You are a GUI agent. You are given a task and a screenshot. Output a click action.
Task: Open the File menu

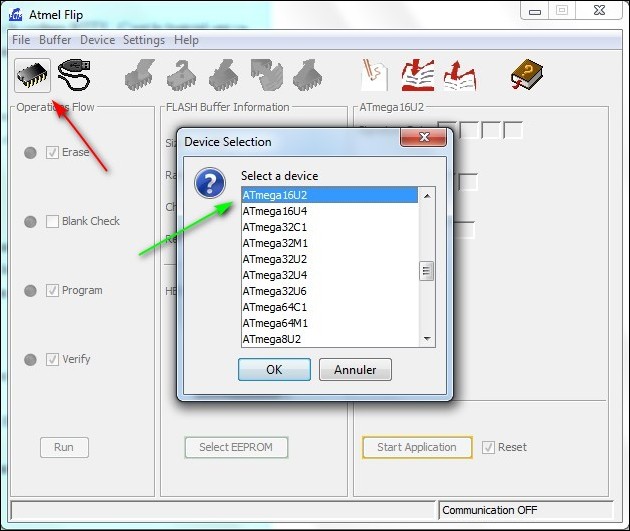[x=21, y=40]
